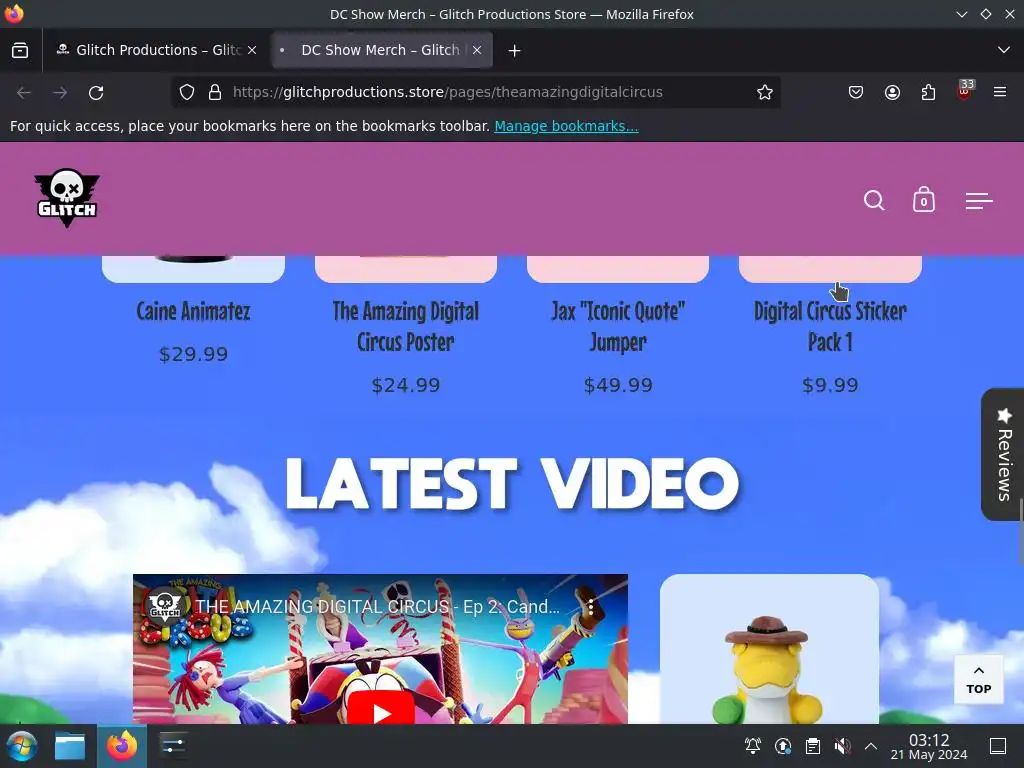
Task: Open the Reviews side tab
Action: tap(1004, 455)
